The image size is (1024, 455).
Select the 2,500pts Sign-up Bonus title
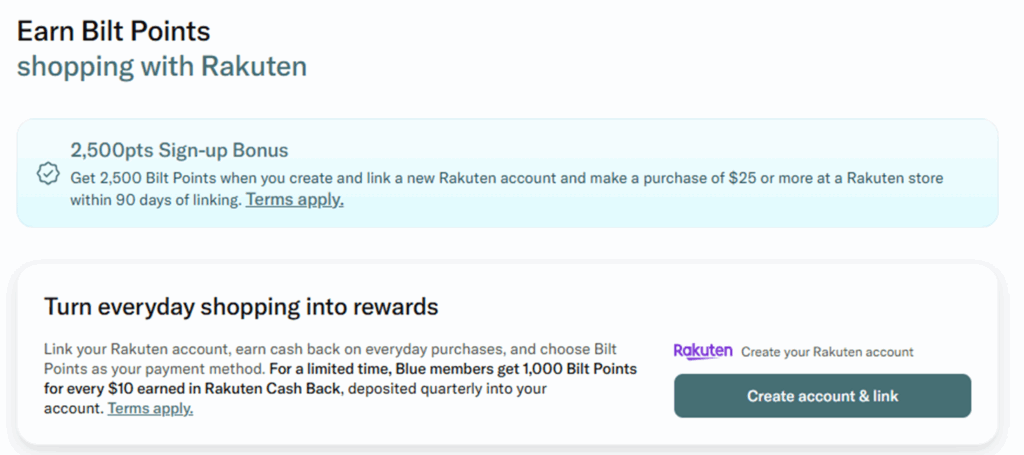[179, 150]
